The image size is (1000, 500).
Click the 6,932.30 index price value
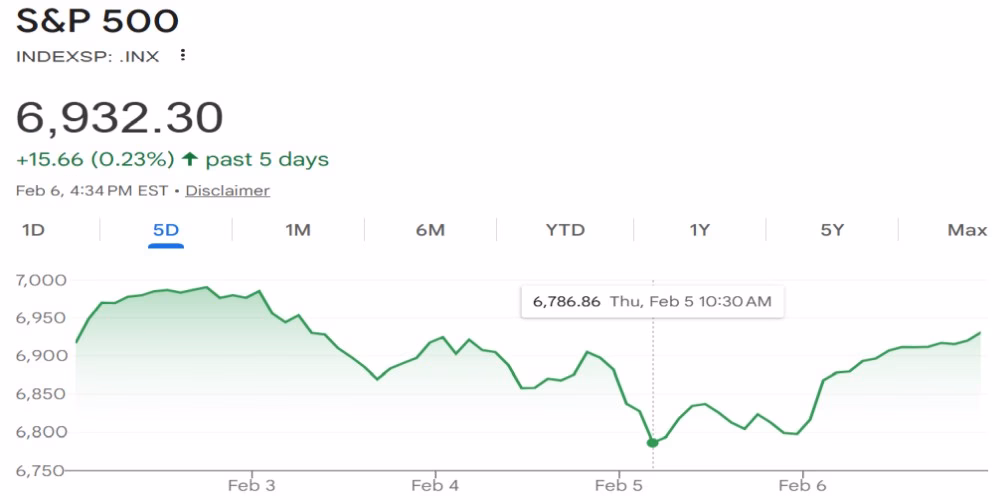pyautogui.click(x=119, y=118)
